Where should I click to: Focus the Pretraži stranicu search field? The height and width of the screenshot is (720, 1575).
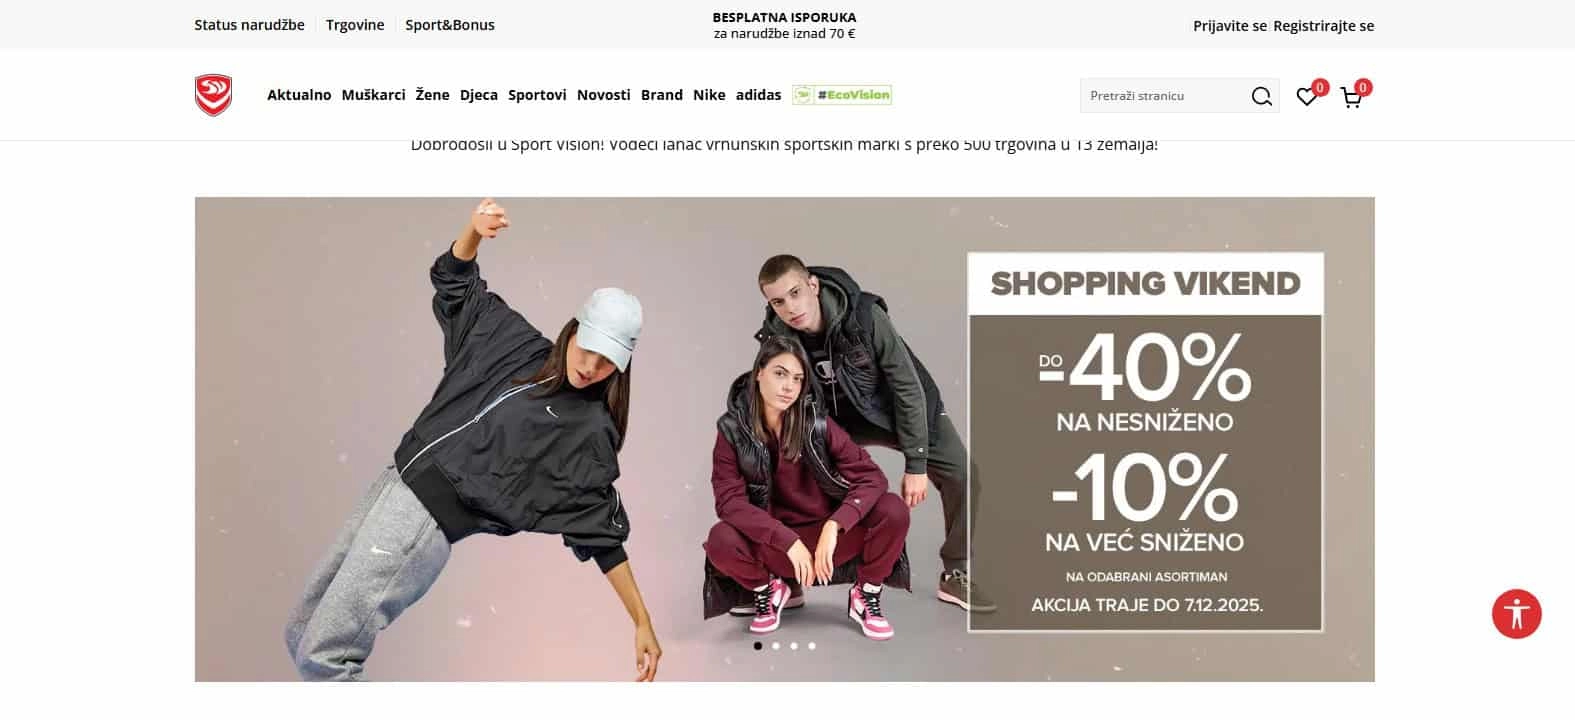pos(1165,96)
